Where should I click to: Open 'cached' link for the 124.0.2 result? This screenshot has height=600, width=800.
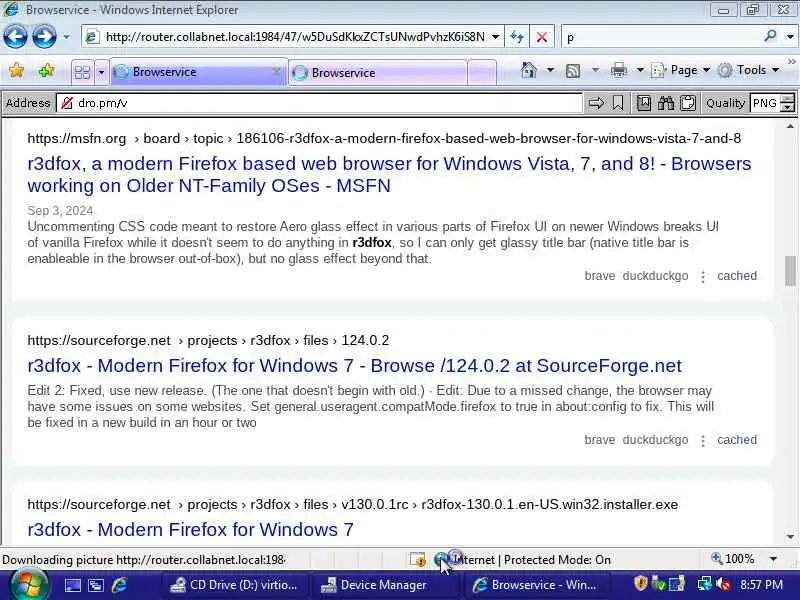click(x=737, y=440)
